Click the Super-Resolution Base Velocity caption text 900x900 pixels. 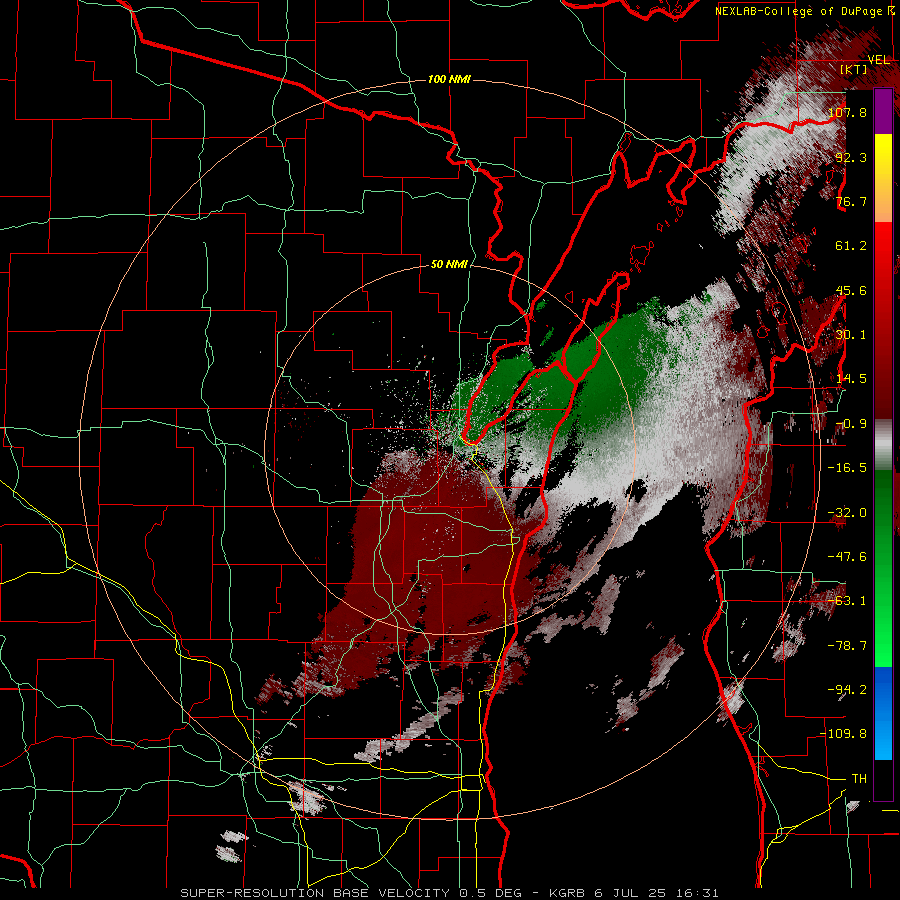click(449, 893)
